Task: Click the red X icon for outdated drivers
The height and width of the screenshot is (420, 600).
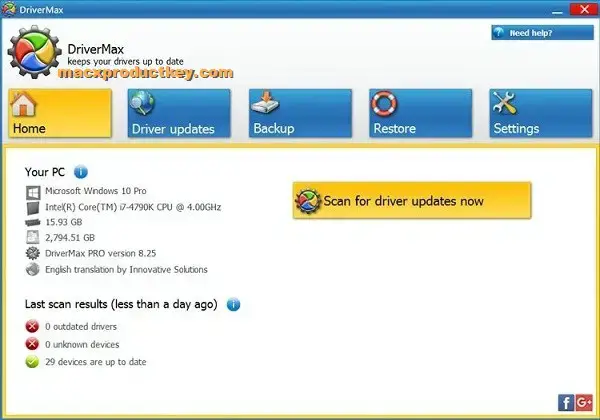Action: (32, 326)
